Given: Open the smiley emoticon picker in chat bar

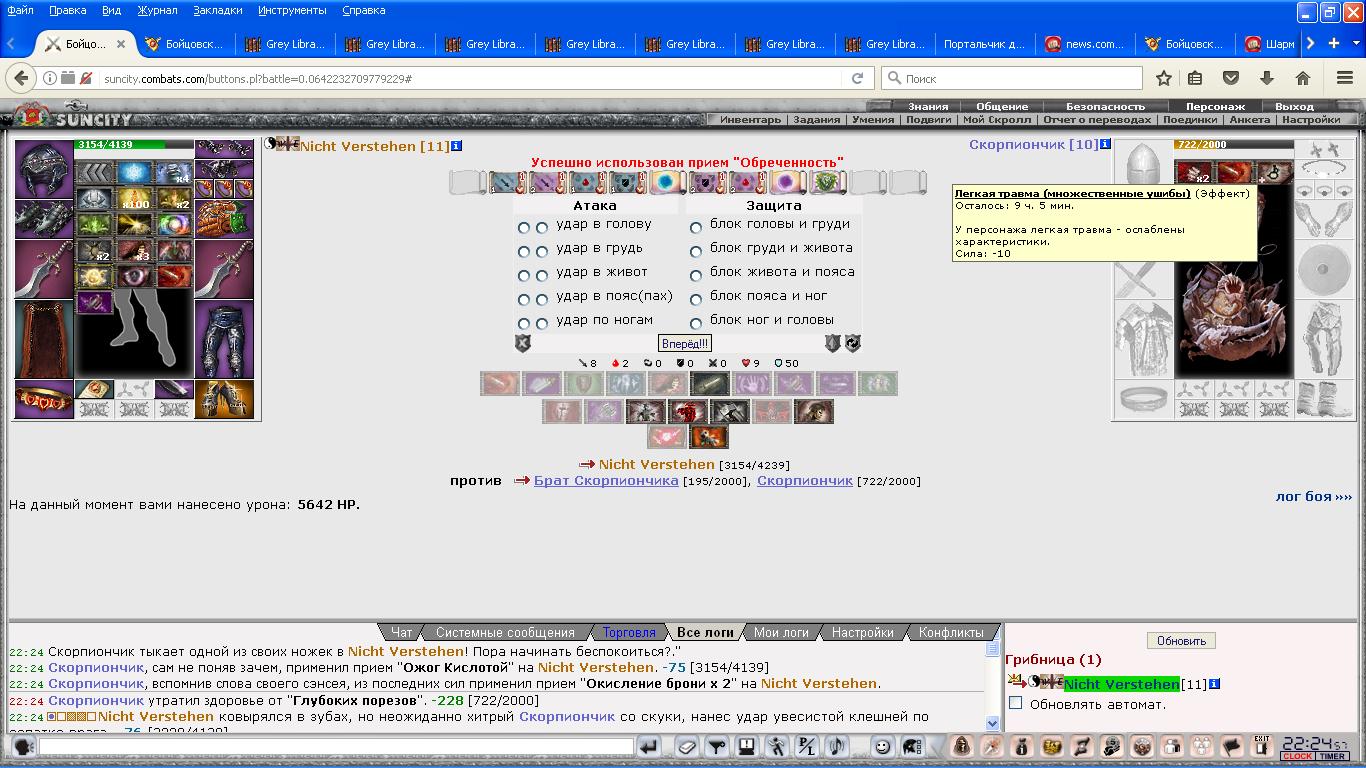Looking at the screenshot, I should click(x=882, y=745).
